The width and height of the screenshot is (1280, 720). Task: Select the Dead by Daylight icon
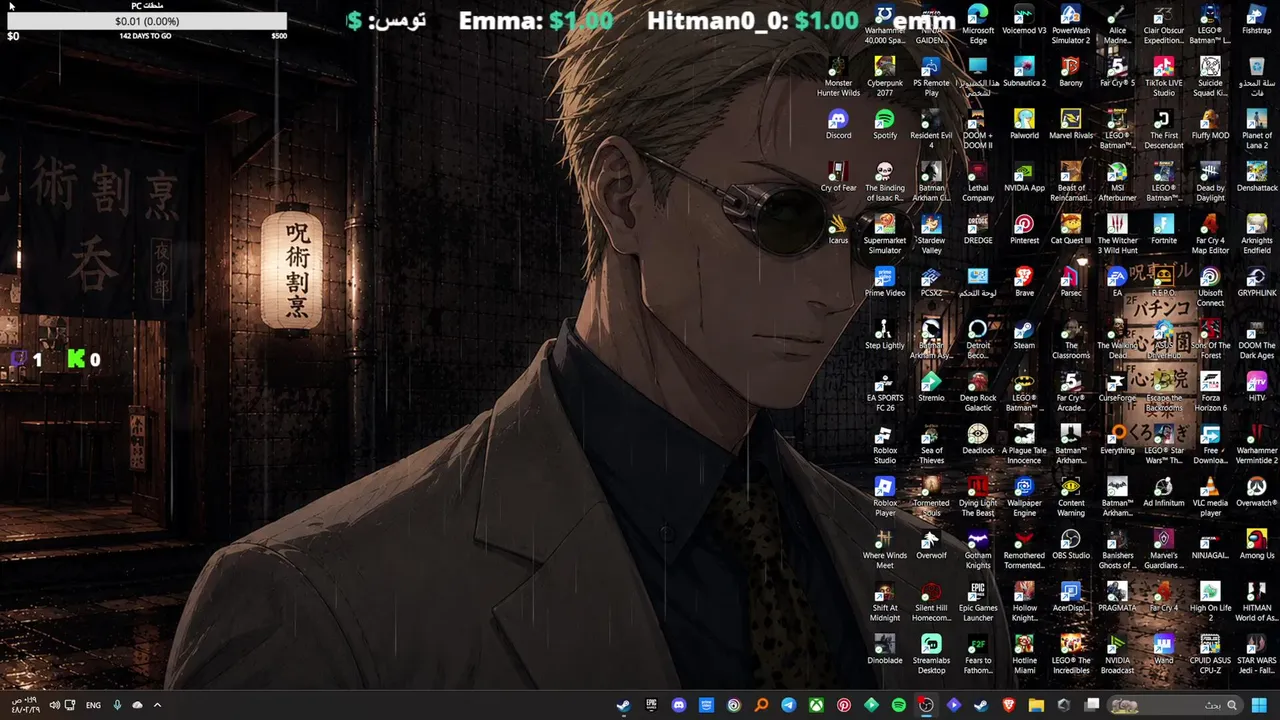pyautogui.click(x=1210, y=182)
